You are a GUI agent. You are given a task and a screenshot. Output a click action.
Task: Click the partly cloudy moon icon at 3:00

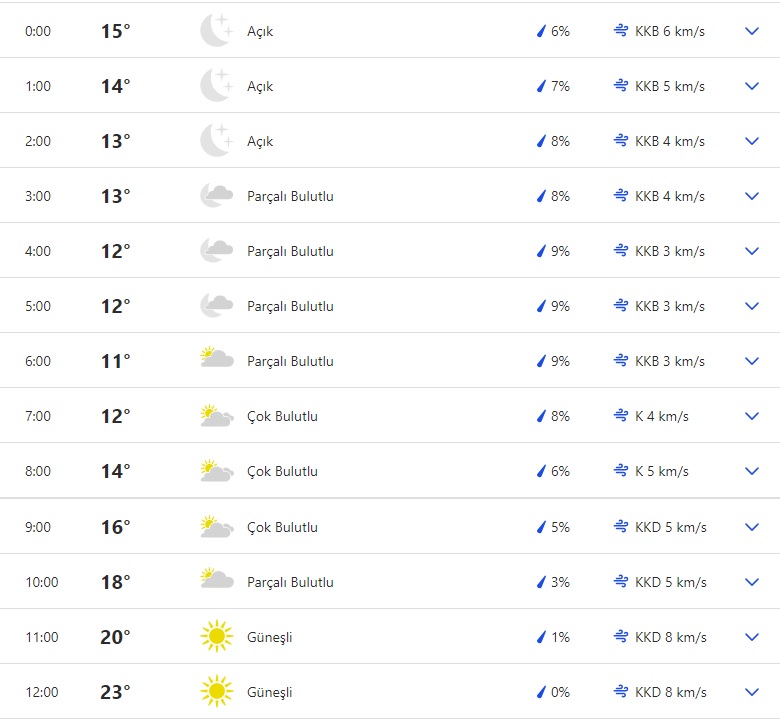pos(216,196)
